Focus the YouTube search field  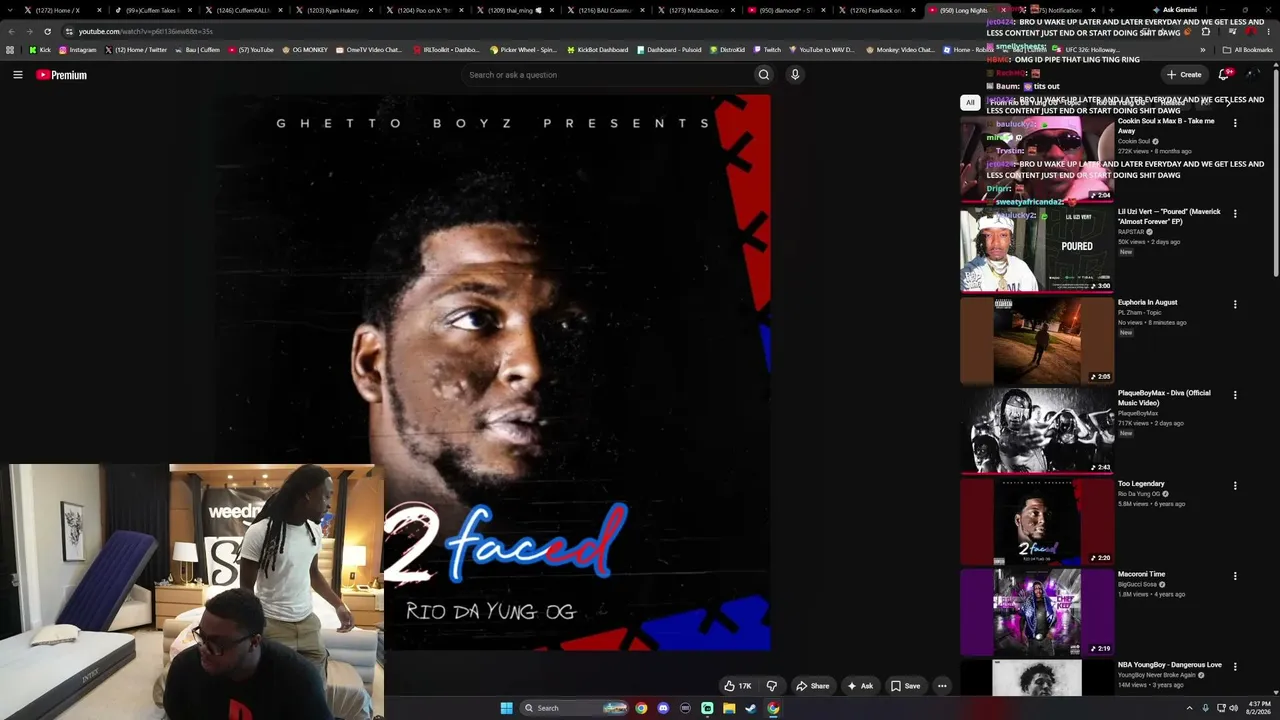[x=610, y=75]
